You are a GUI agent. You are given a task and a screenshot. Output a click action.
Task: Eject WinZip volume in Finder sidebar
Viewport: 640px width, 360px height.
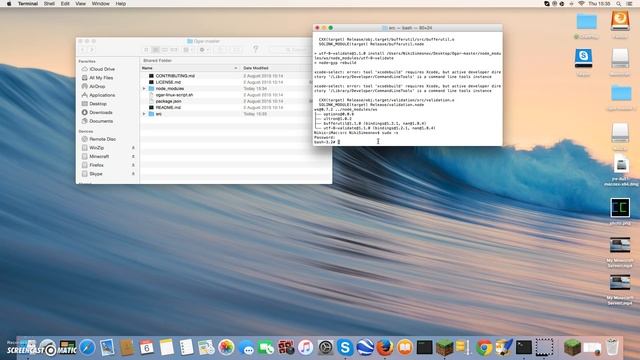pyautogui.click(x=133, y=148)
